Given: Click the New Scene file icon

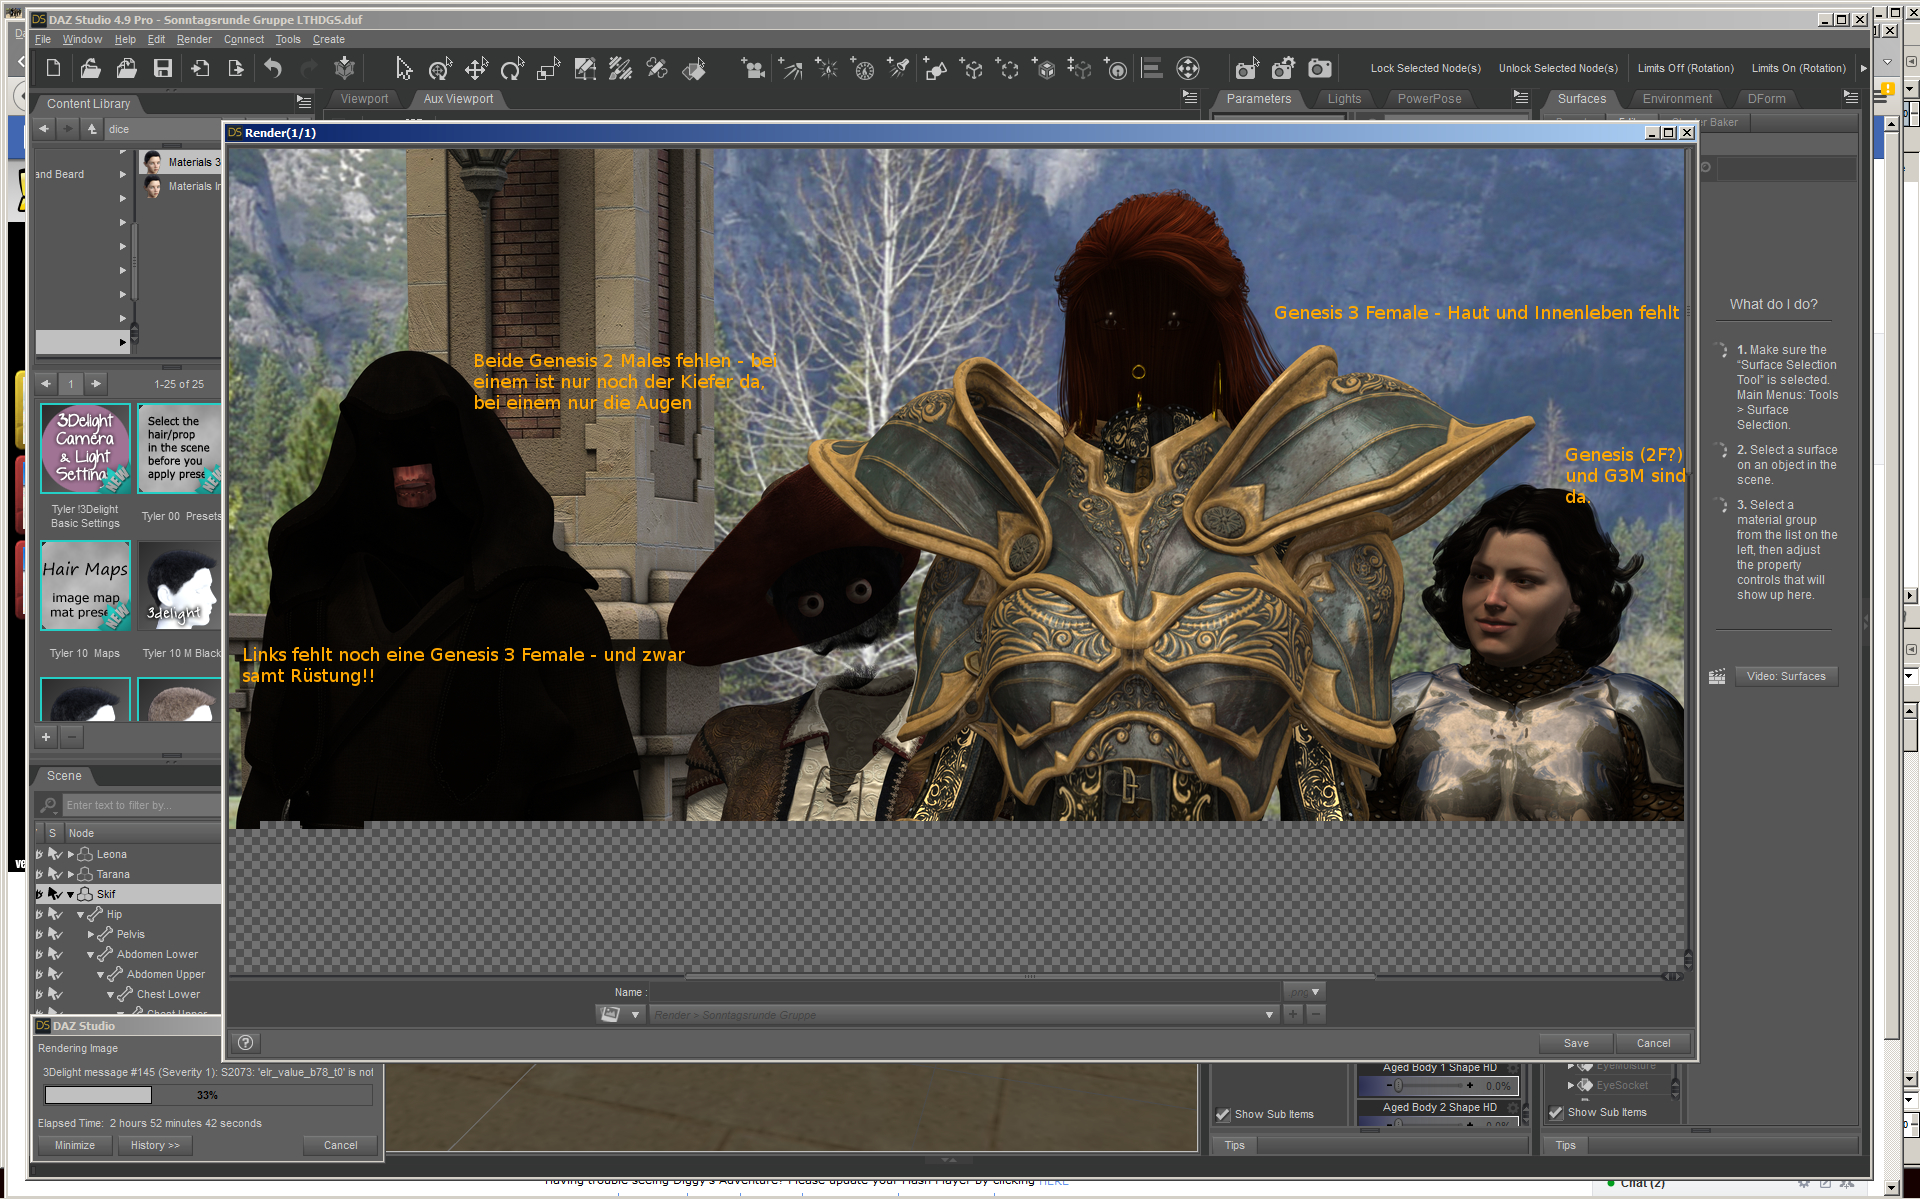Looking at the screenshot, I should pos(54,68).
